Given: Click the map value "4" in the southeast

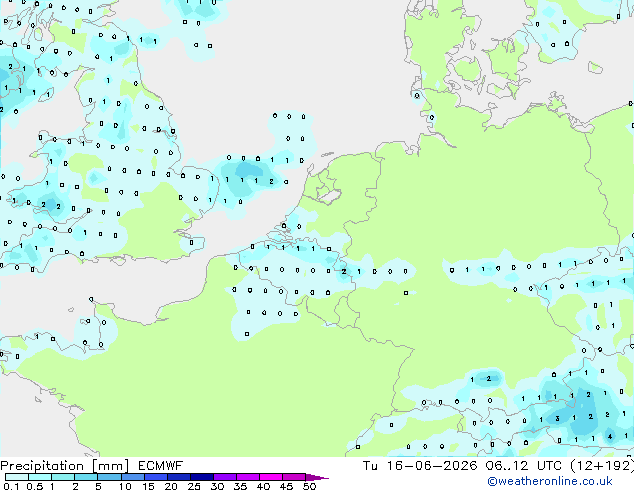Looking at the screenshot, I should coord(610,436).
